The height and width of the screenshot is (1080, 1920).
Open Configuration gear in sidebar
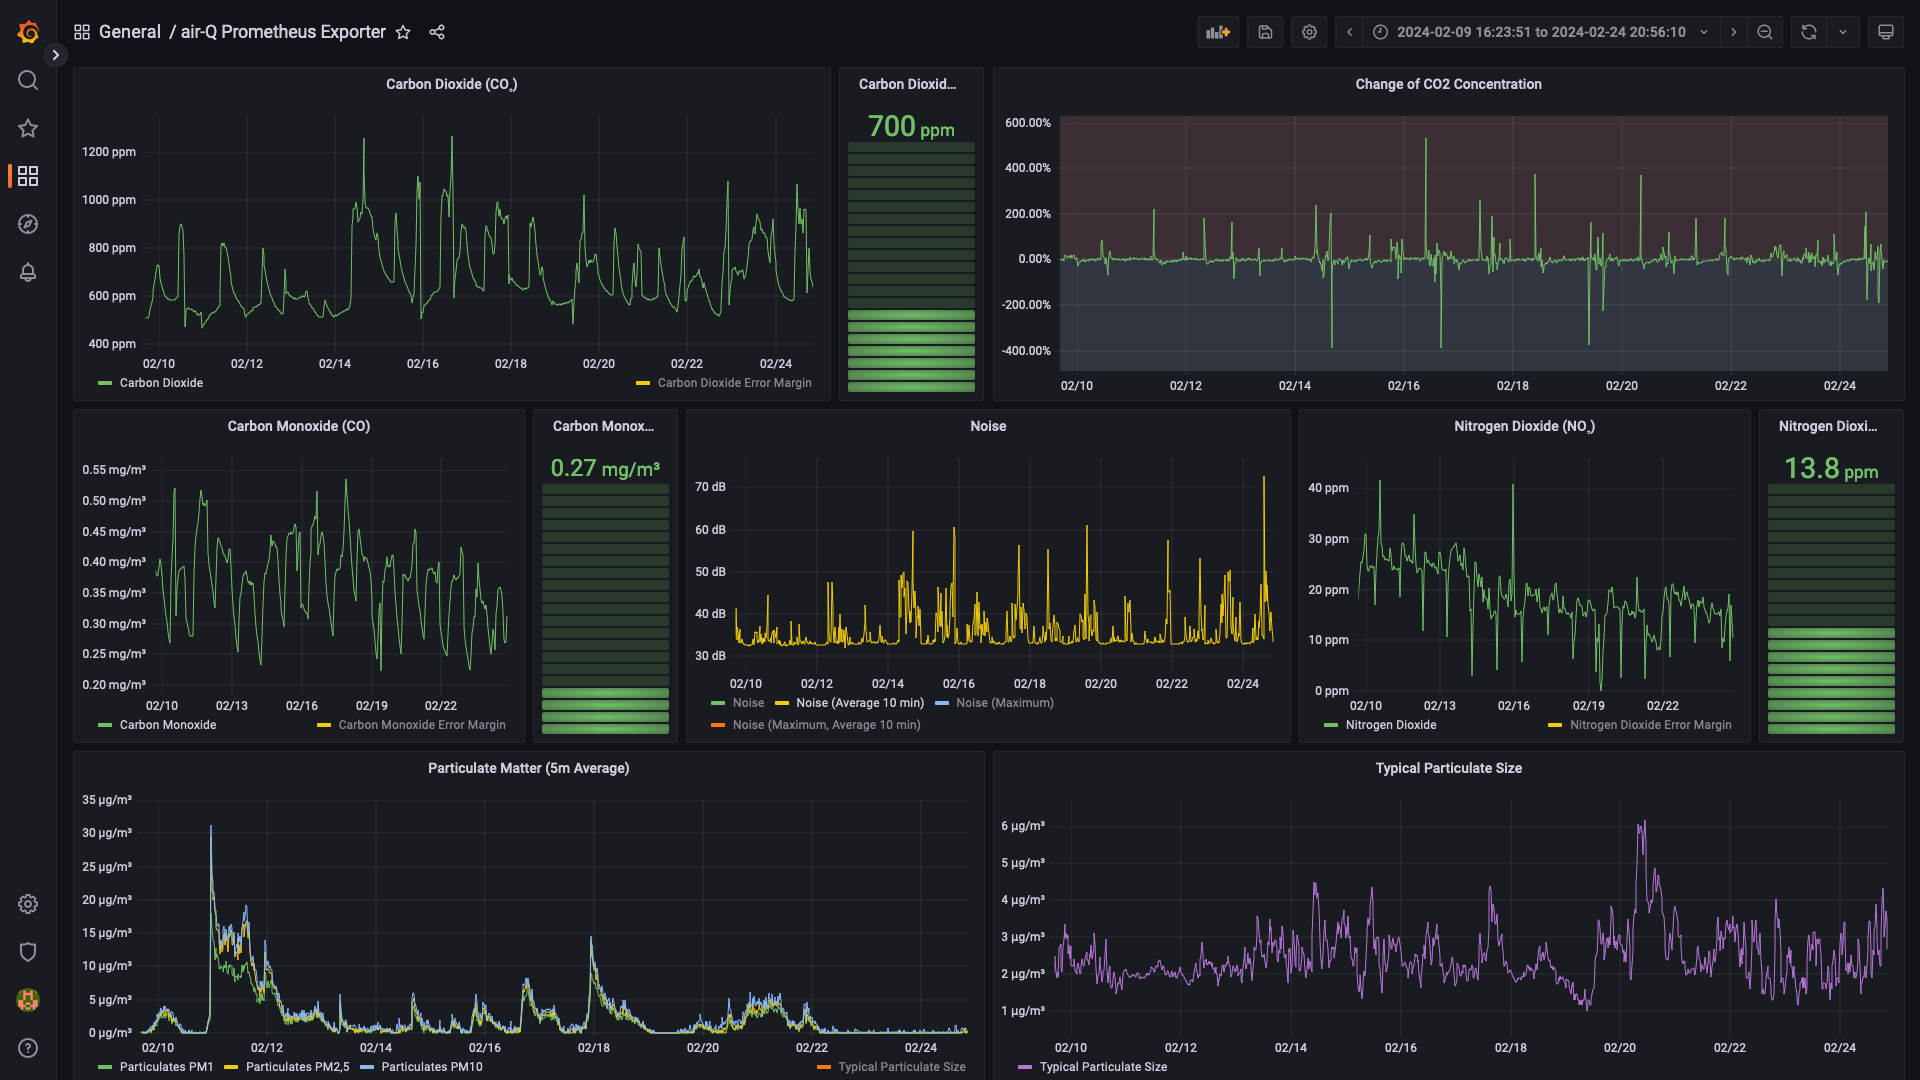[28, 904]
